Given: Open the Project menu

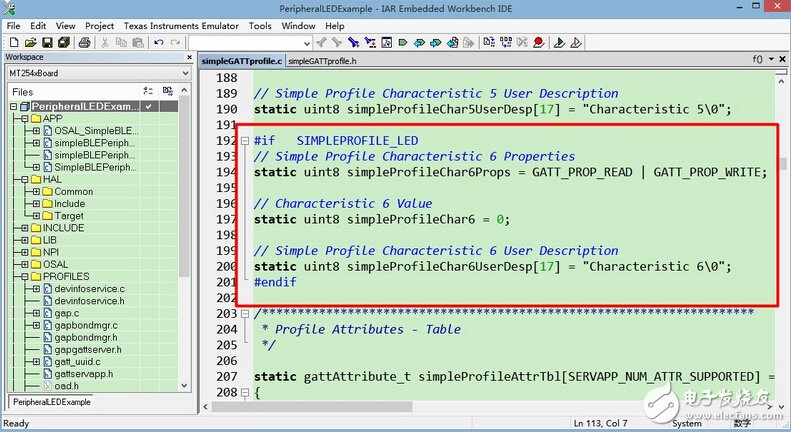Looking at the screenshot, I should pyautogui.click(x=99, y=25).
